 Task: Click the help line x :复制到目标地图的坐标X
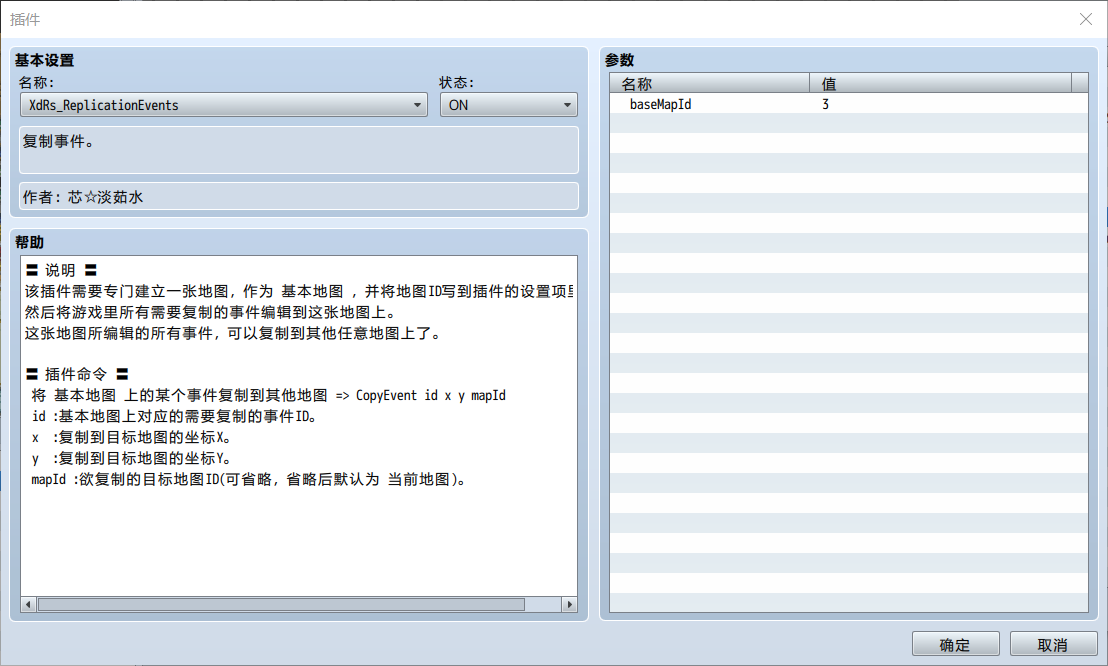pos(131,438)
